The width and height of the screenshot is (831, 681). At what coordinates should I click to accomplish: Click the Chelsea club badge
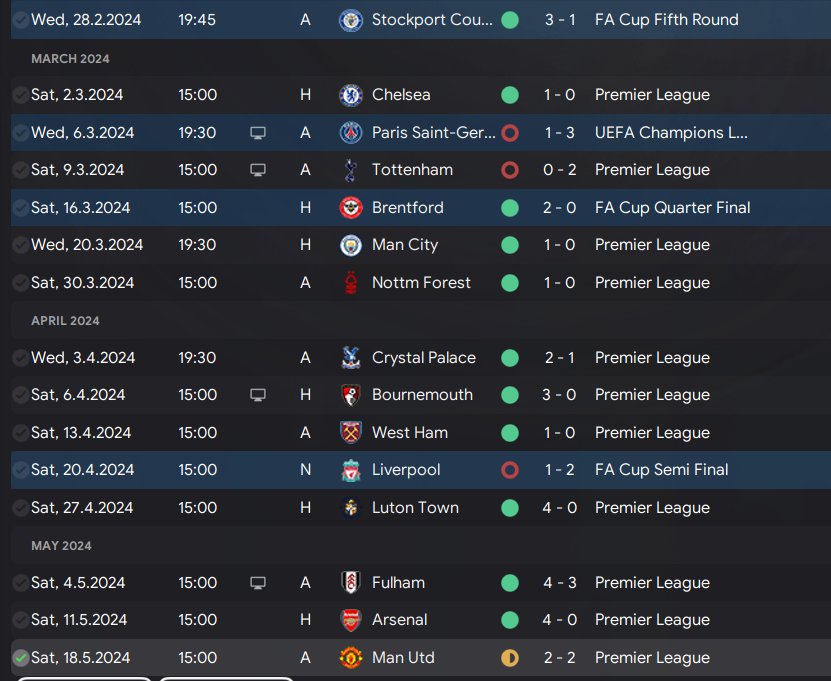pos(351,95)
